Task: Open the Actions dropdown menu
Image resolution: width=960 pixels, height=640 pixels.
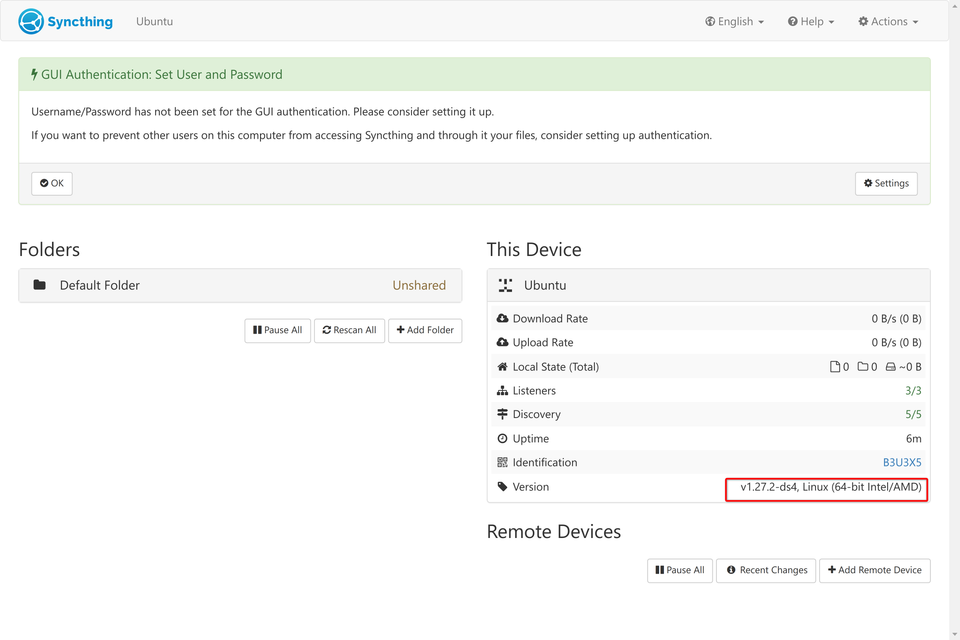Action: pos(888,21)
